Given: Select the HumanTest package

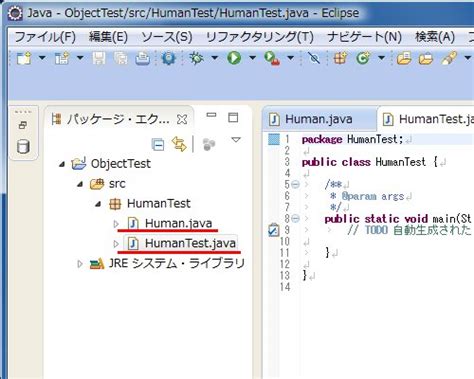Looking at the screenshot, I should 159,203.
